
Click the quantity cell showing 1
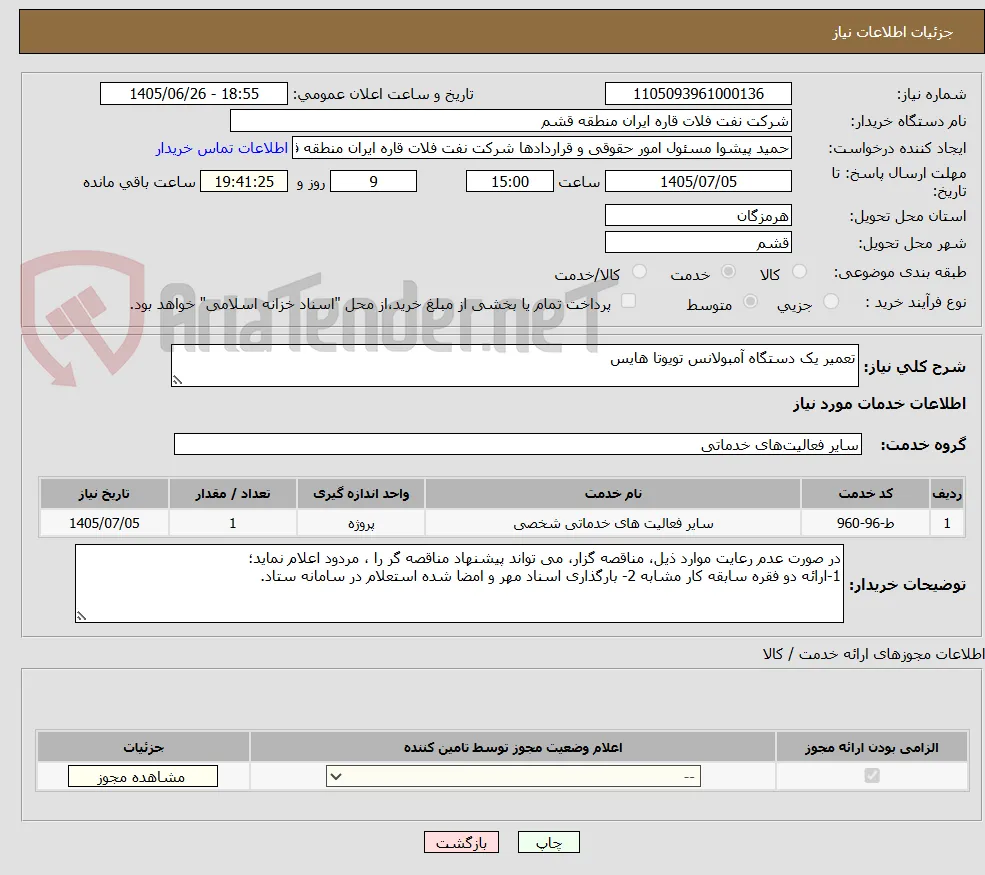click(232, 523)
